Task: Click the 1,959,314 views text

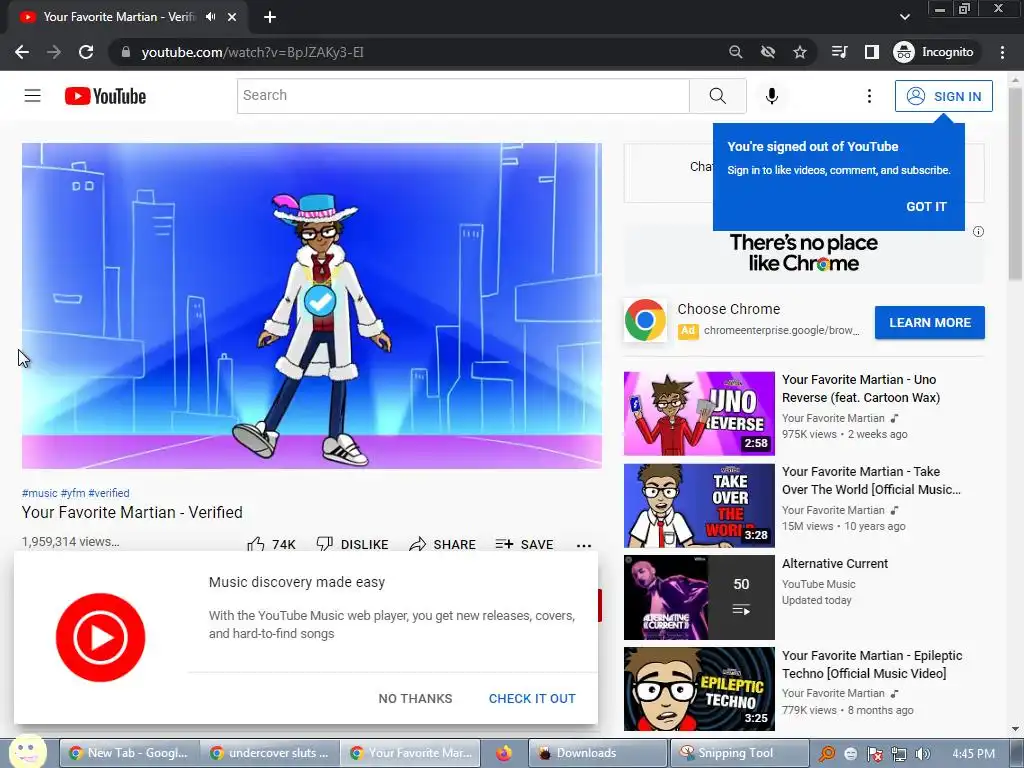Action: (71, 541)
